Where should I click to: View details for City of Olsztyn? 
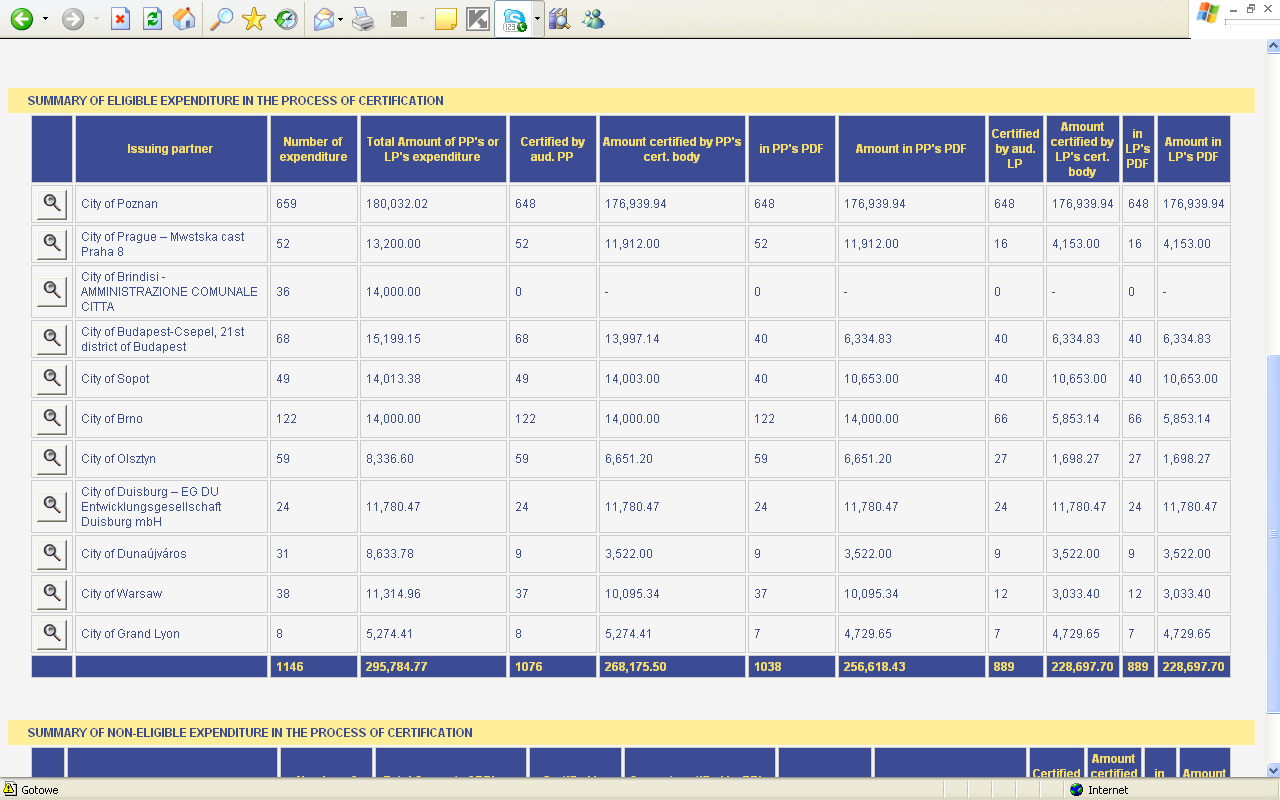click(x=51, y=457)
